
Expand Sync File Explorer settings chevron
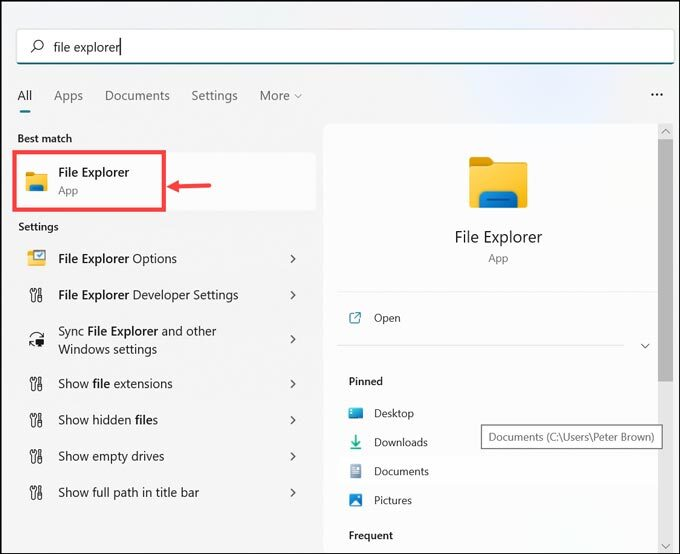click(293, 339)
